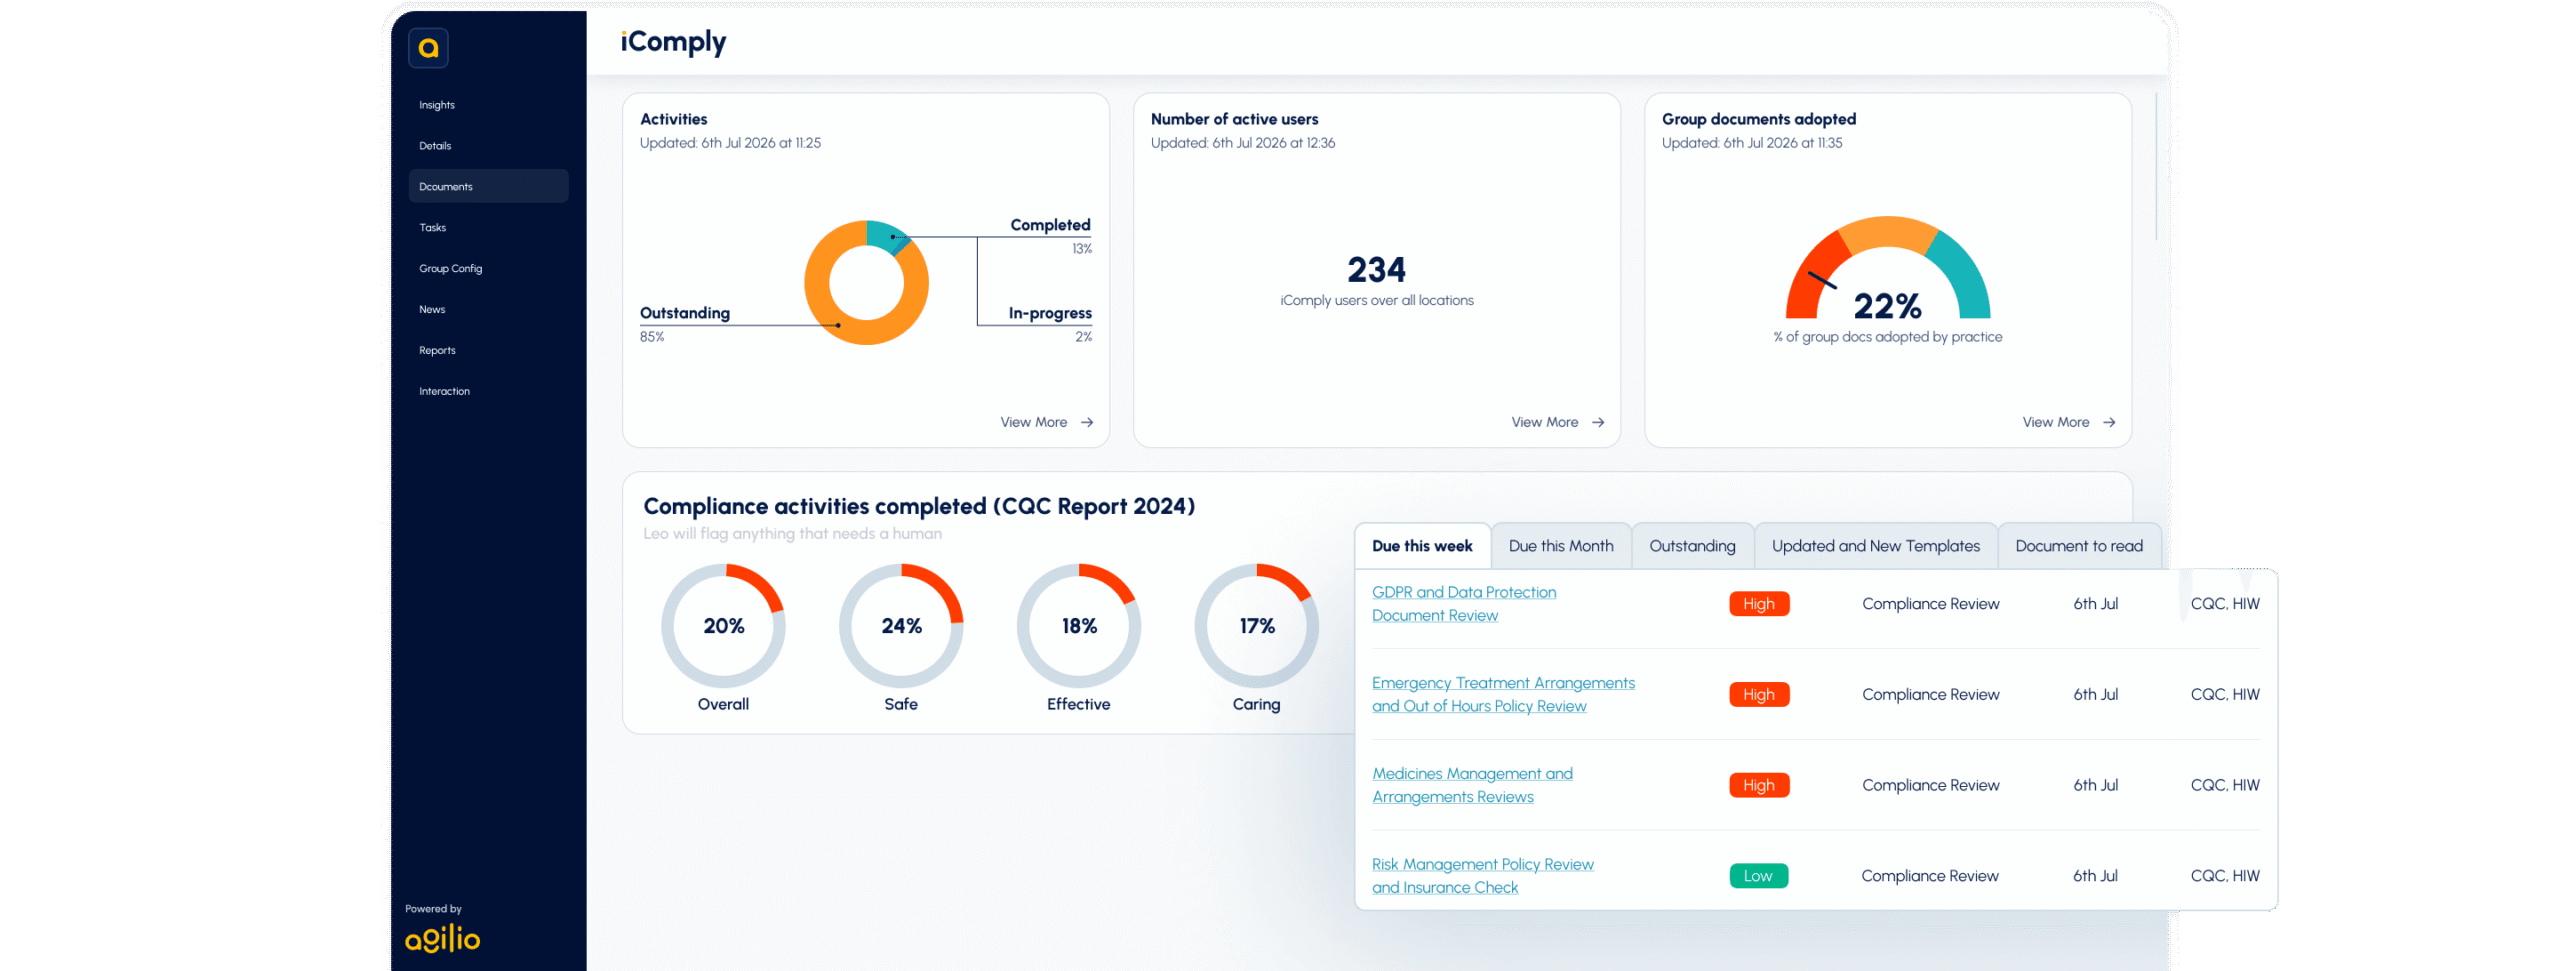
Task: Click the Activities donut chart
Action: pyautogui.click(x=866, y=282)
